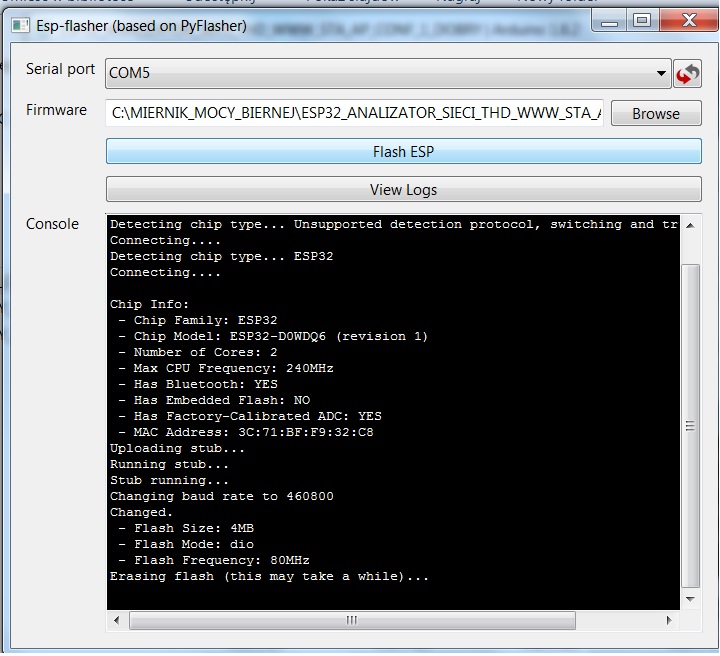Click the 'Flash Size: 4MB' line
Screen dimensions: 720x656
point(186,528)
